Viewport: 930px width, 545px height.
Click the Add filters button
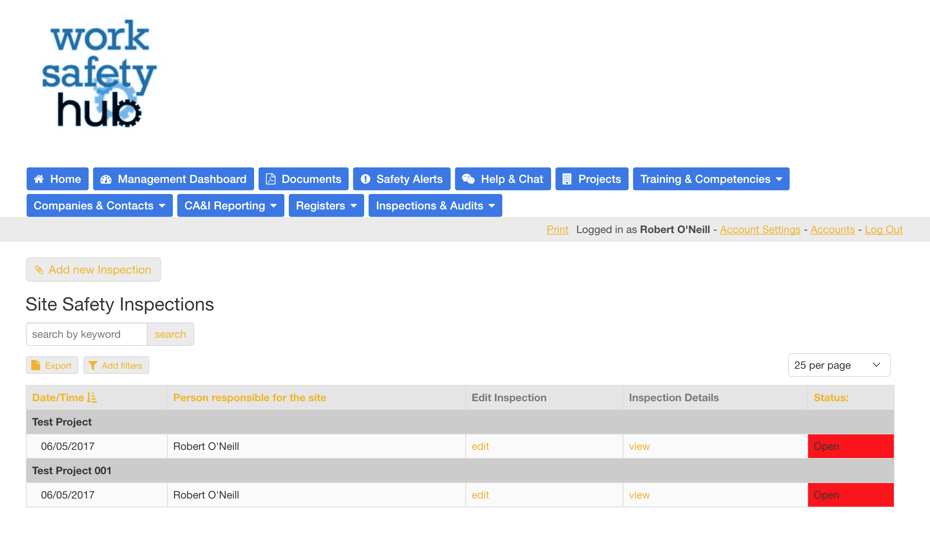116,366
